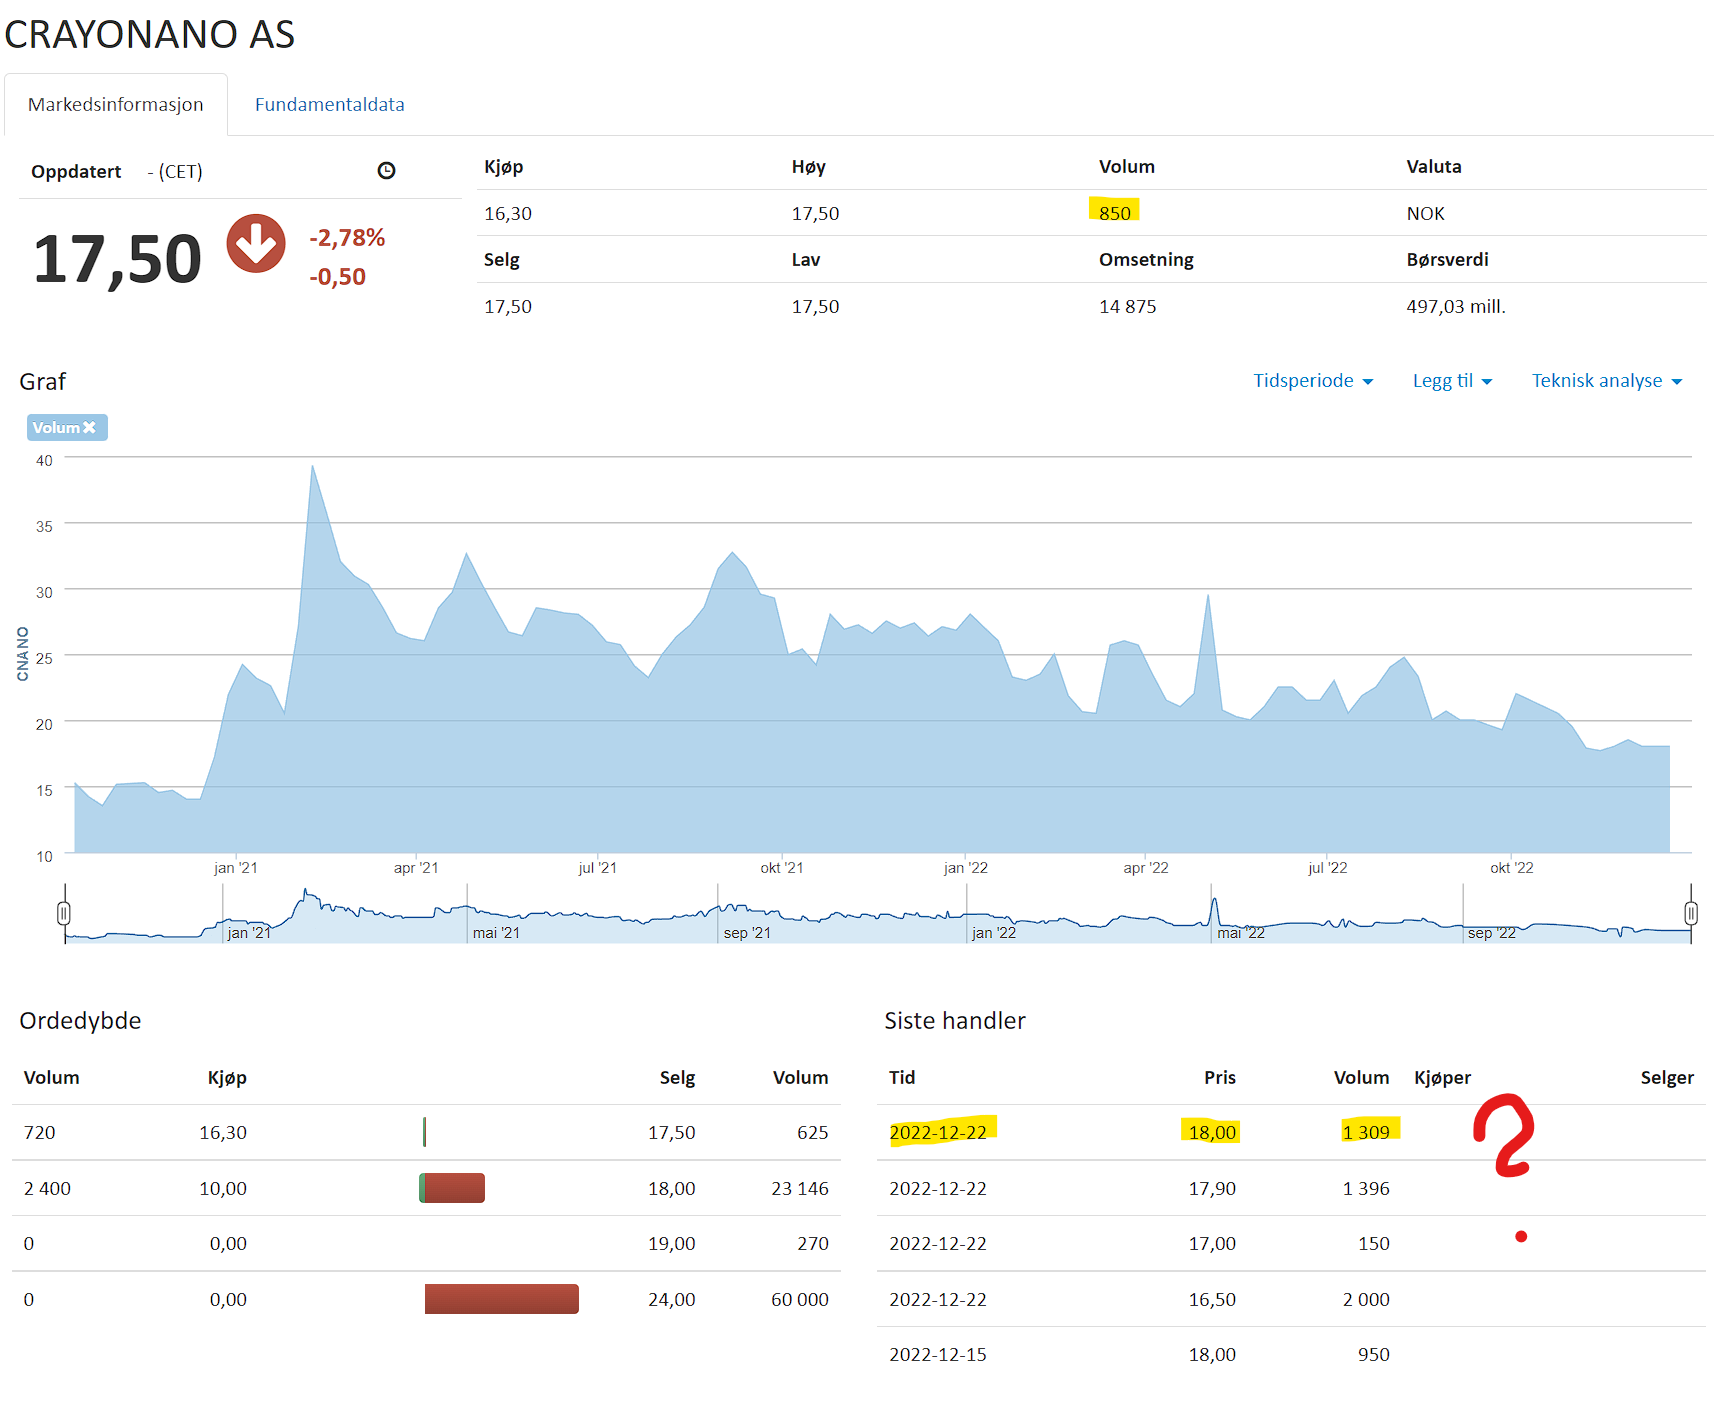
Task: Click the Valuta value NOK
Action: [x=1425, y=214]
